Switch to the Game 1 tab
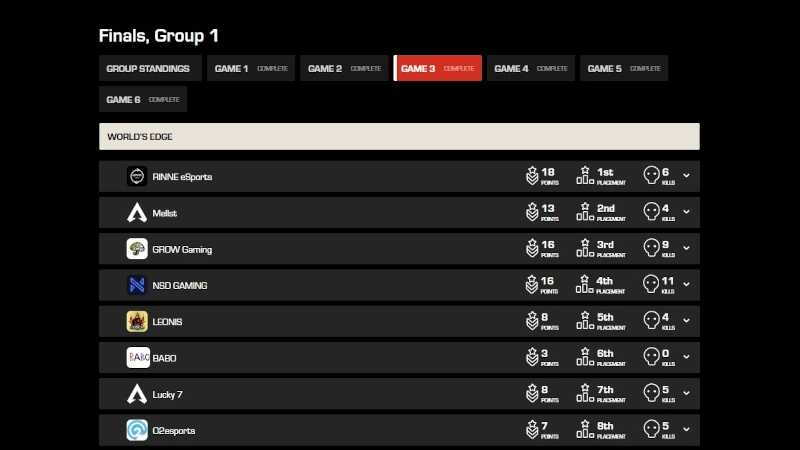 [251, 68]
